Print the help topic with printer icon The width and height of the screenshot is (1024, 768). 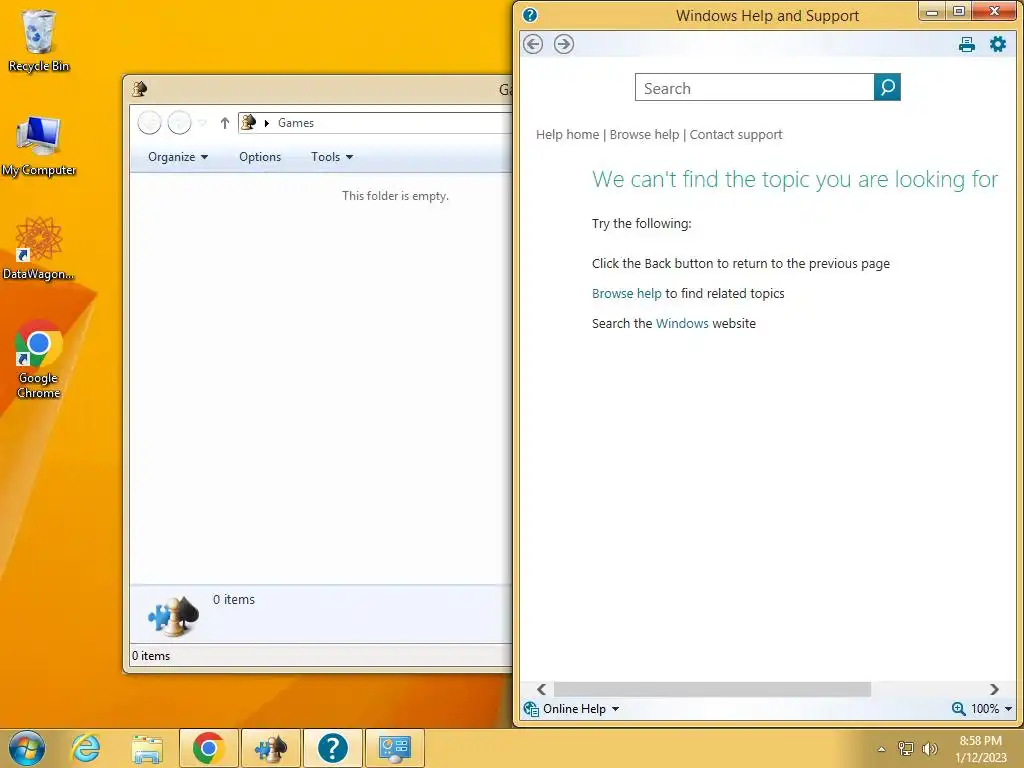pyautogui.click(x=967, y=44)
